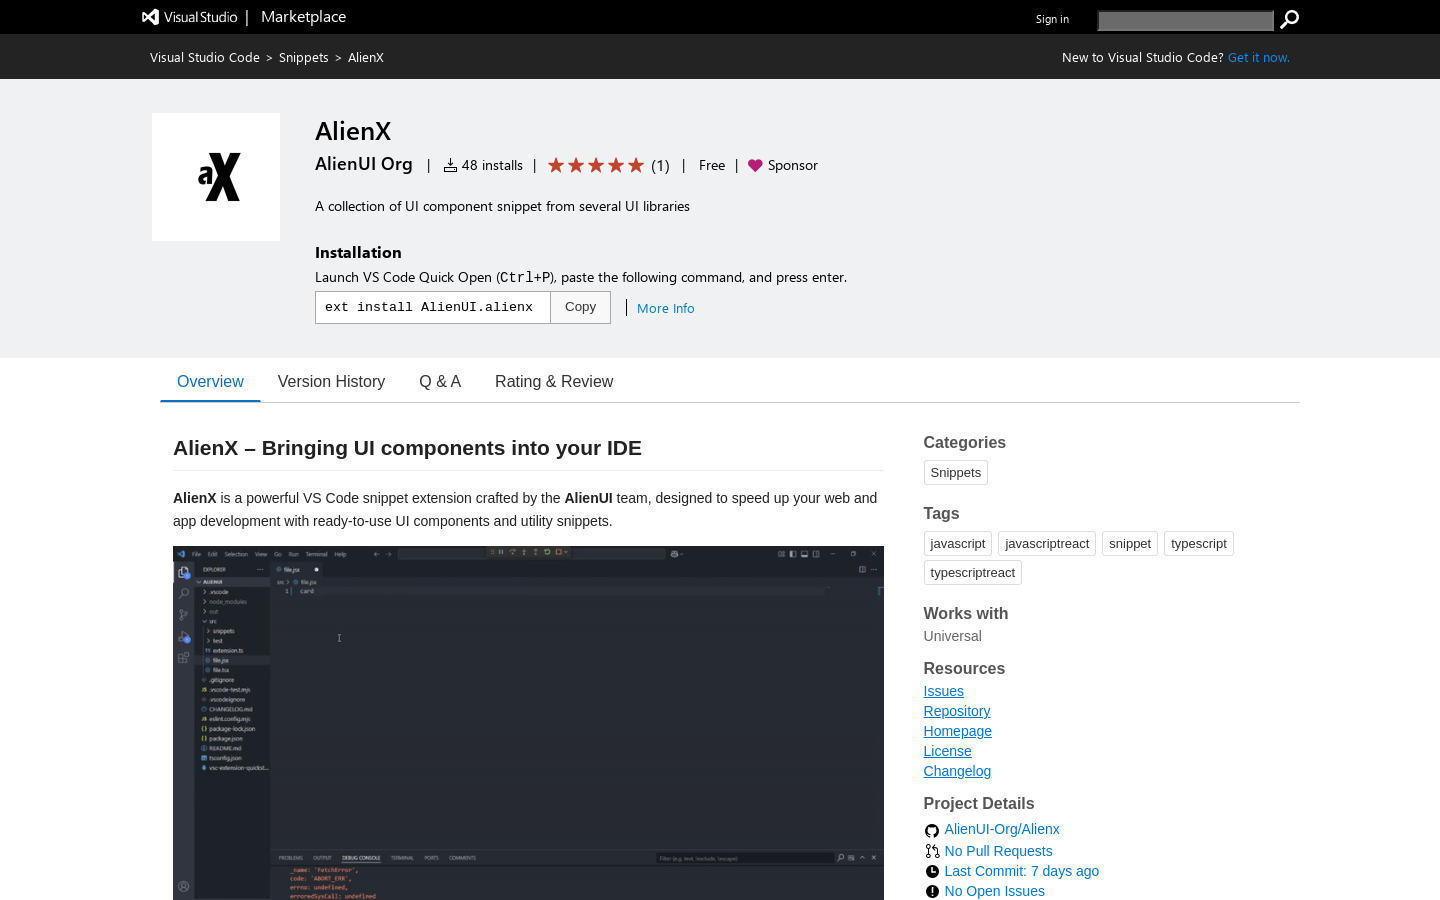
Task: Click Last Commit: 7 days ago
Action: (x=1022, y=871)
